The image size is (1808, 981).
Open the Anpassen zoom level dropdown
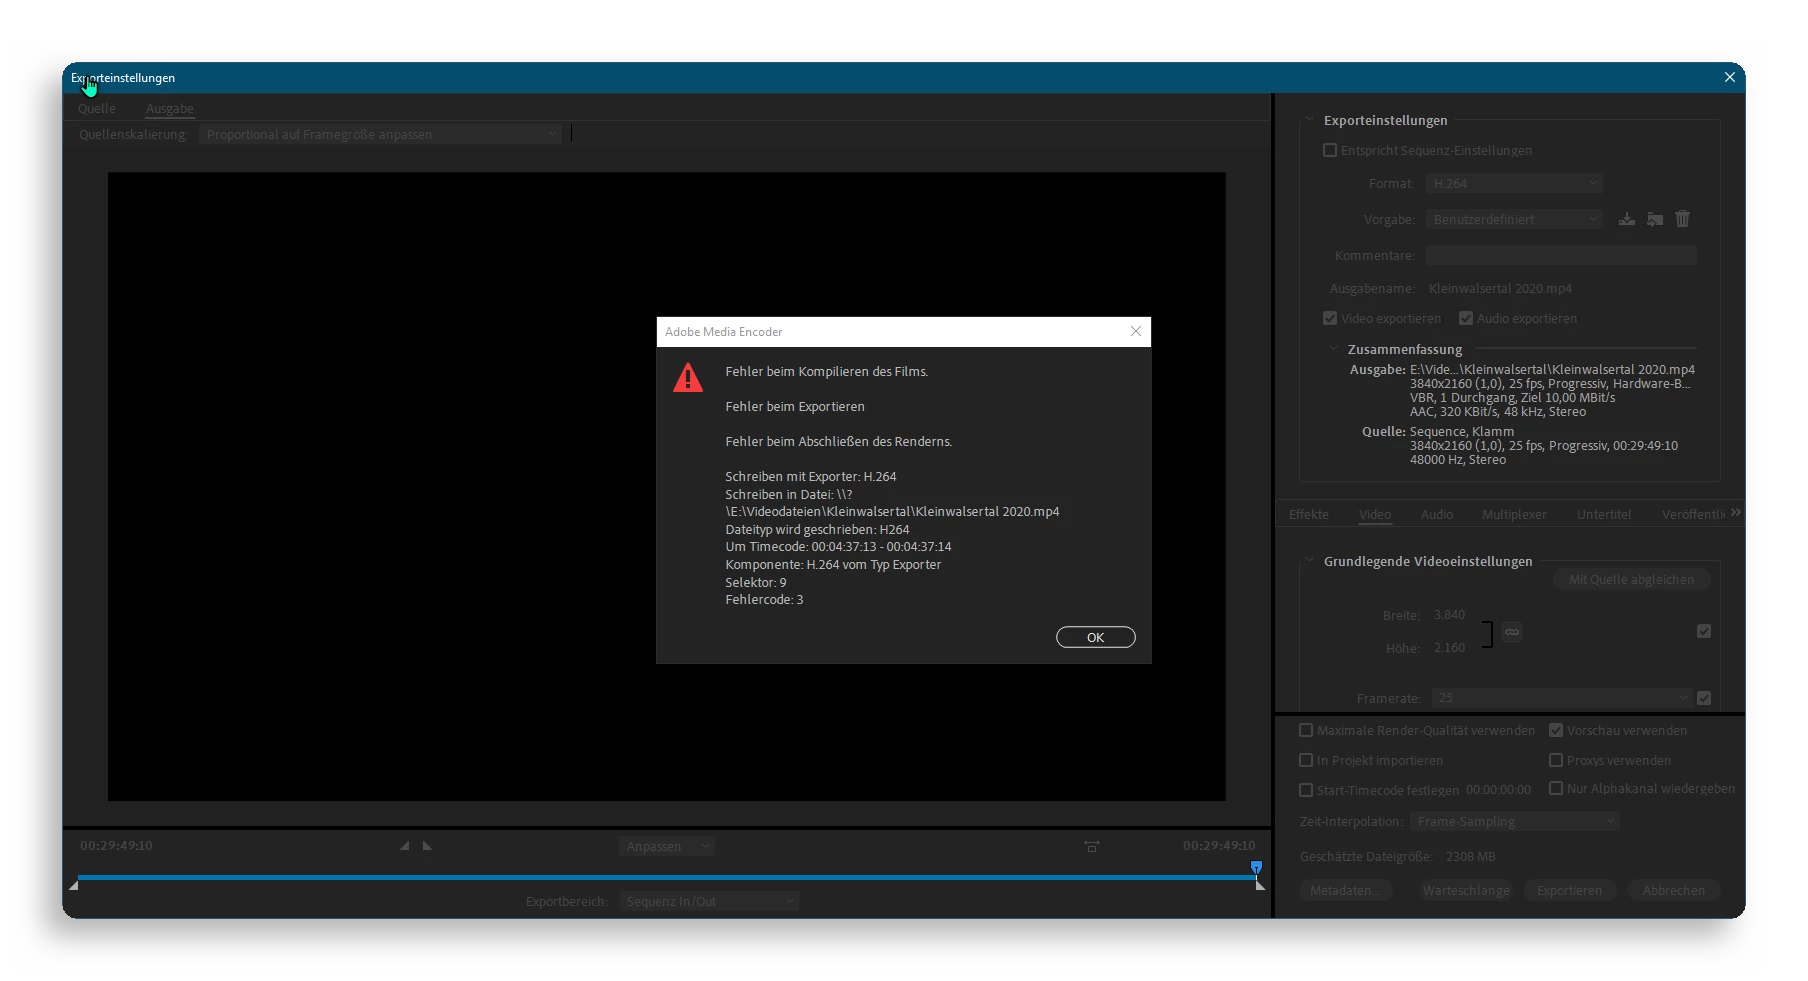coord(666,846)
